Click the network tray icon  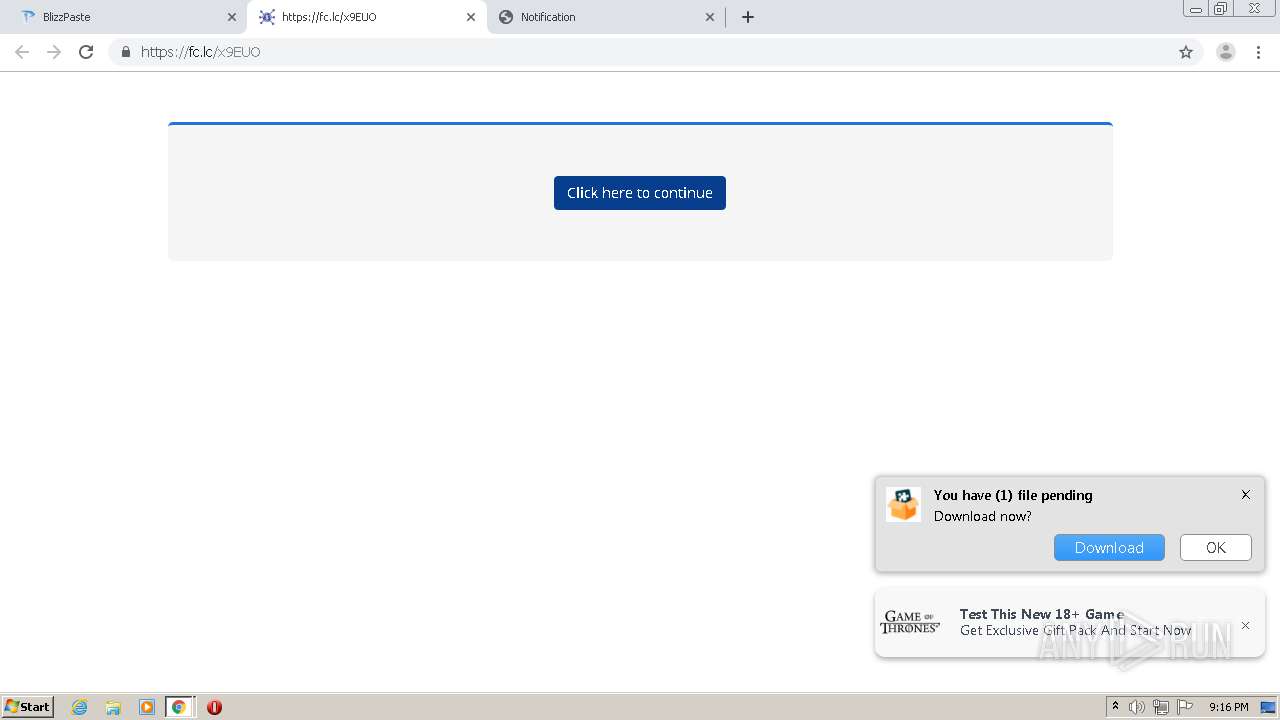(x=1161, y=707)
